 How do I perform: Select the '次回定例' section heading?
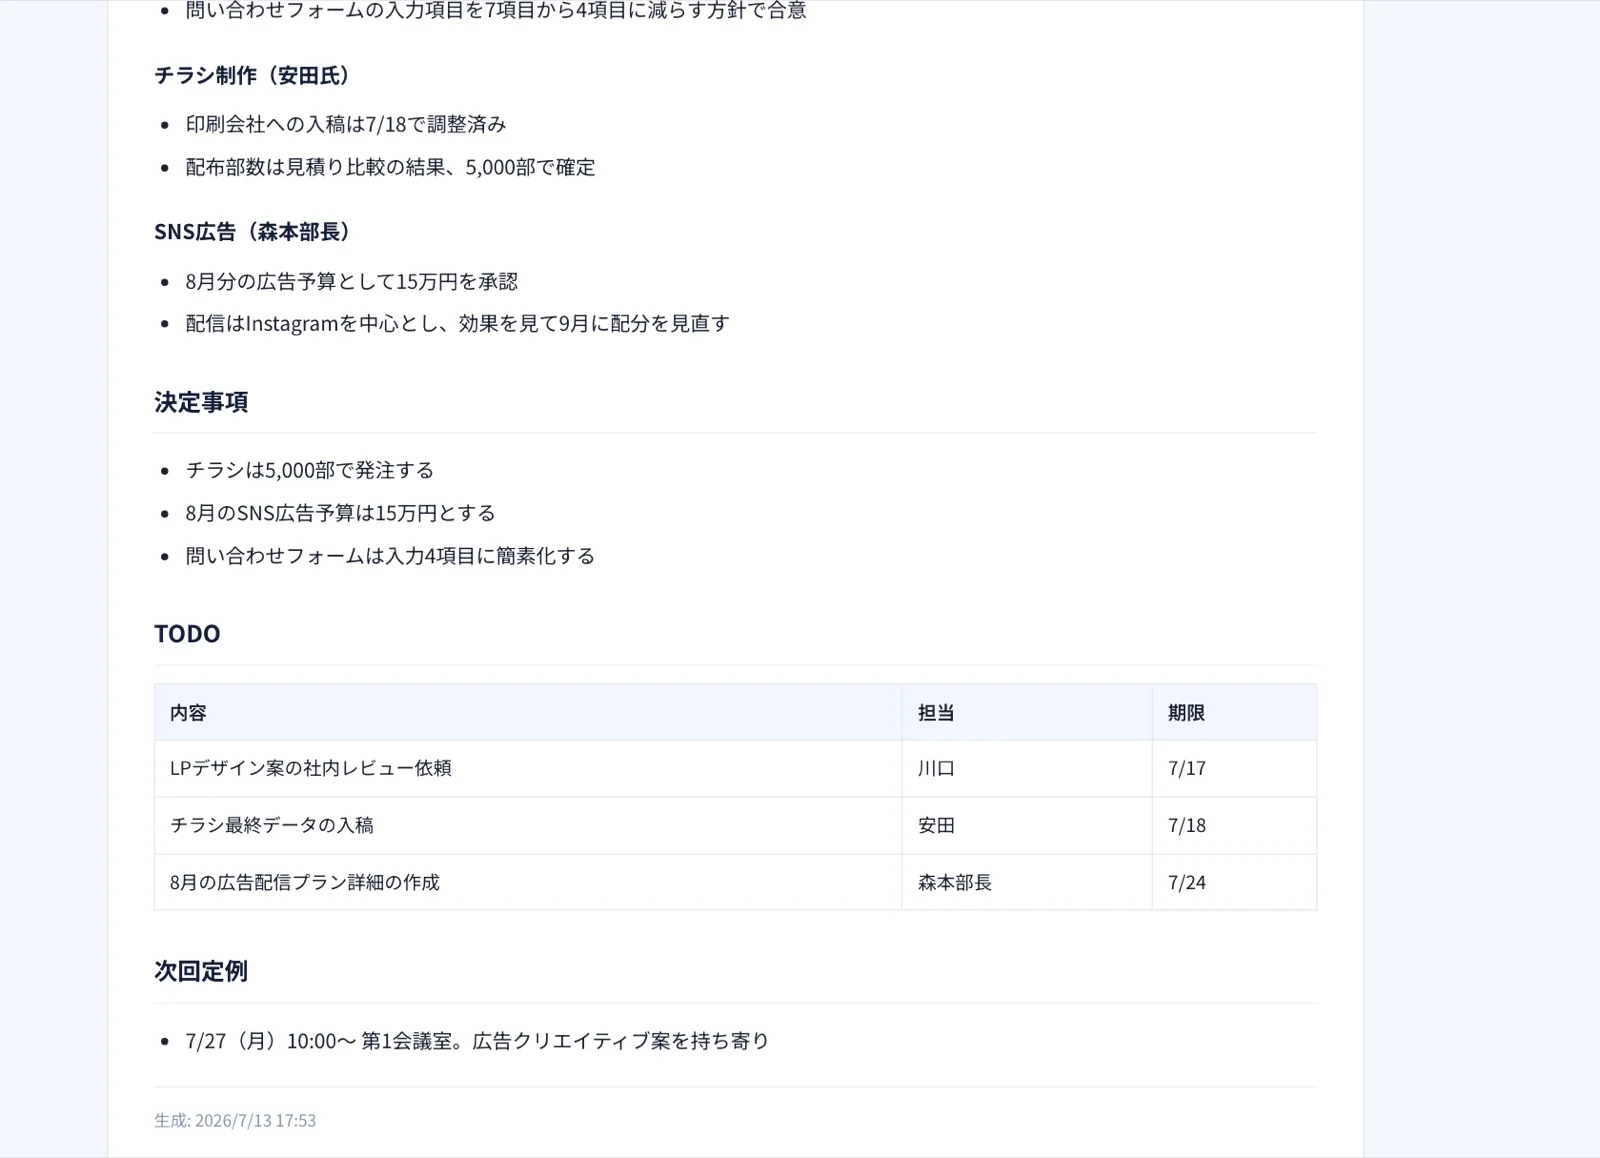pyautogui.click(x=201, y=971)
